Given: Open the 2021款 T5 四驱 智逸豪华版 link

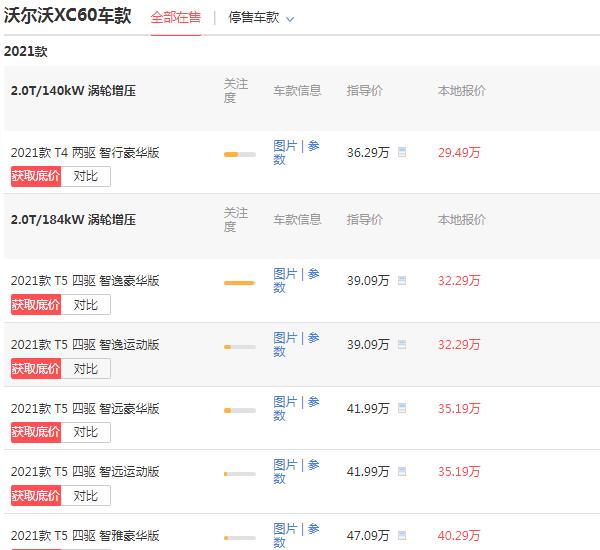Looking at the screenshot, I should [x=85, y=281].
